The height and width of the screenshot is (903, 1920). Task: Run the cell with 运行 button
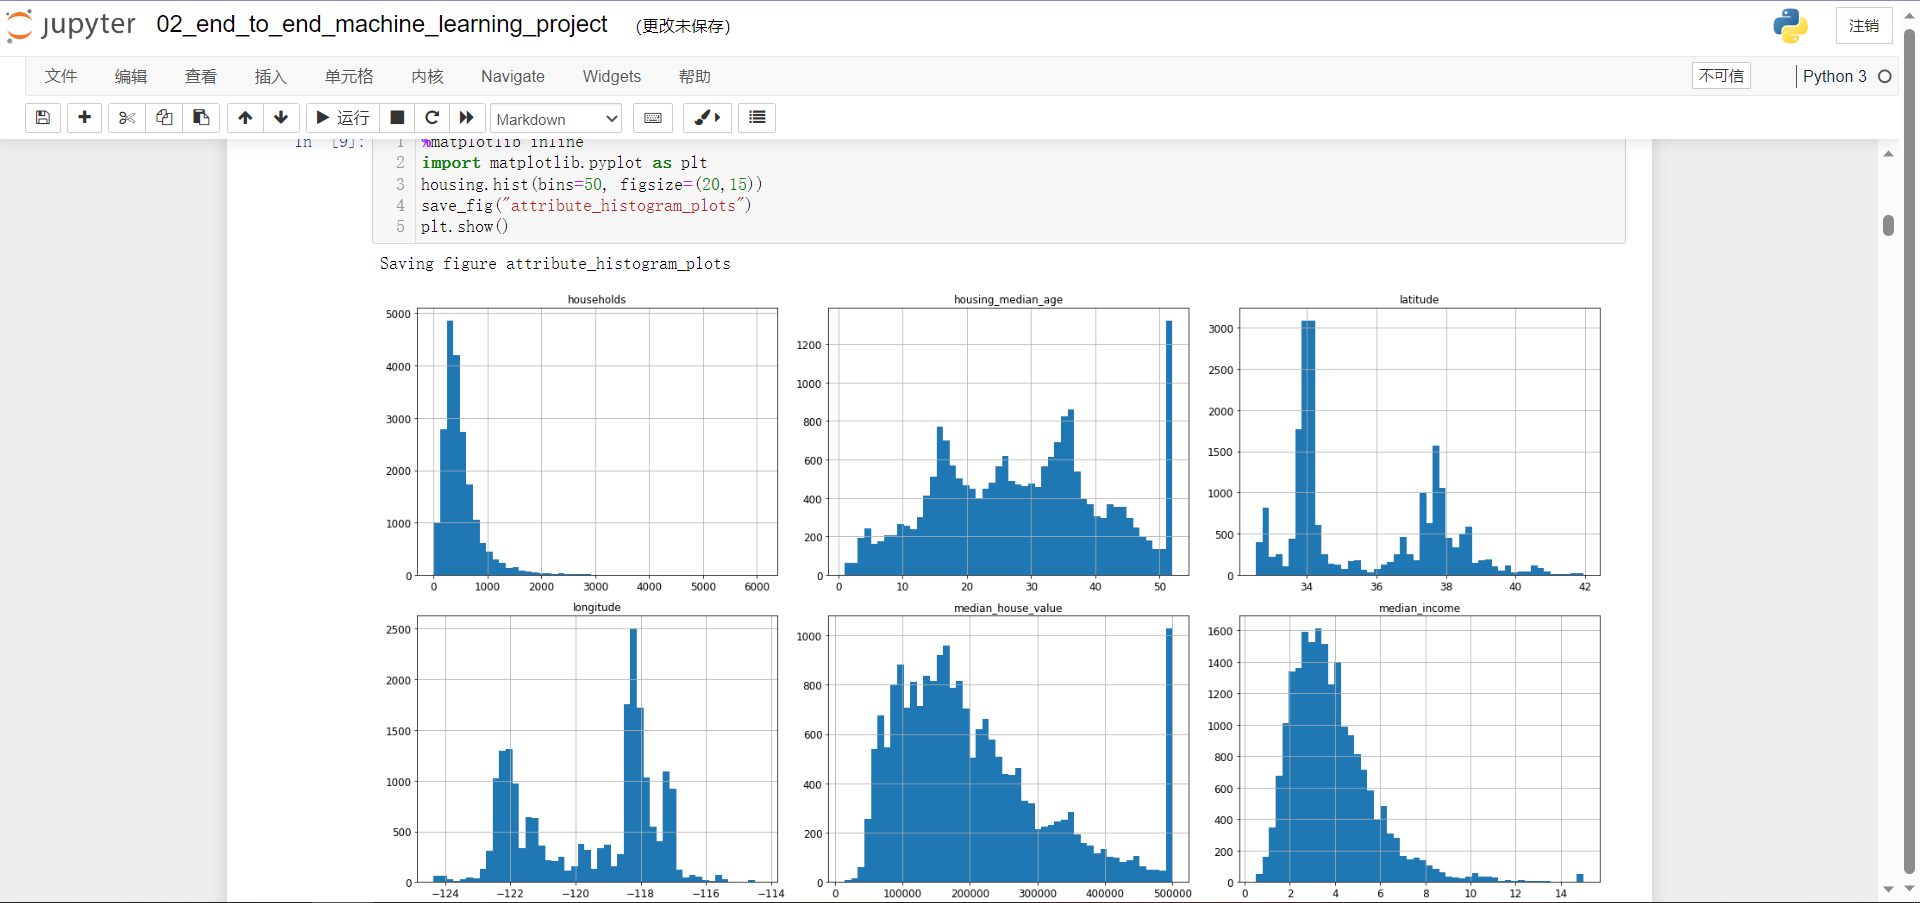pos(343,118)
